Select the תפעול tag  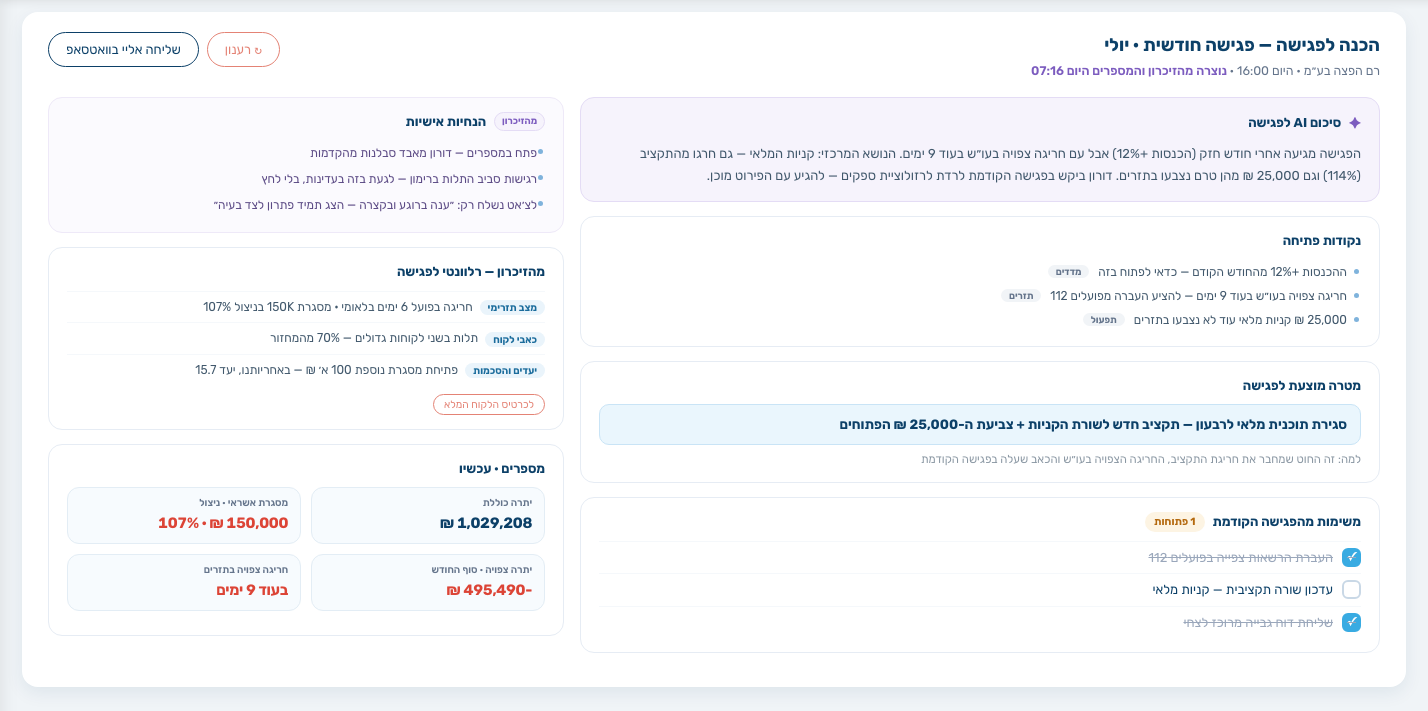(1104, 320)
